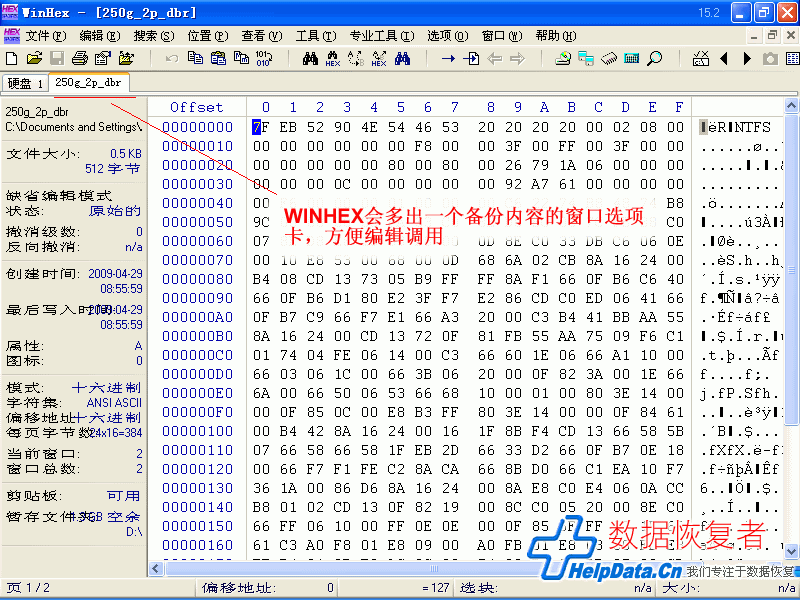Click the Open RAM chip icon
800x600 pixels.
pyautogui.click(x=609, y=59)
